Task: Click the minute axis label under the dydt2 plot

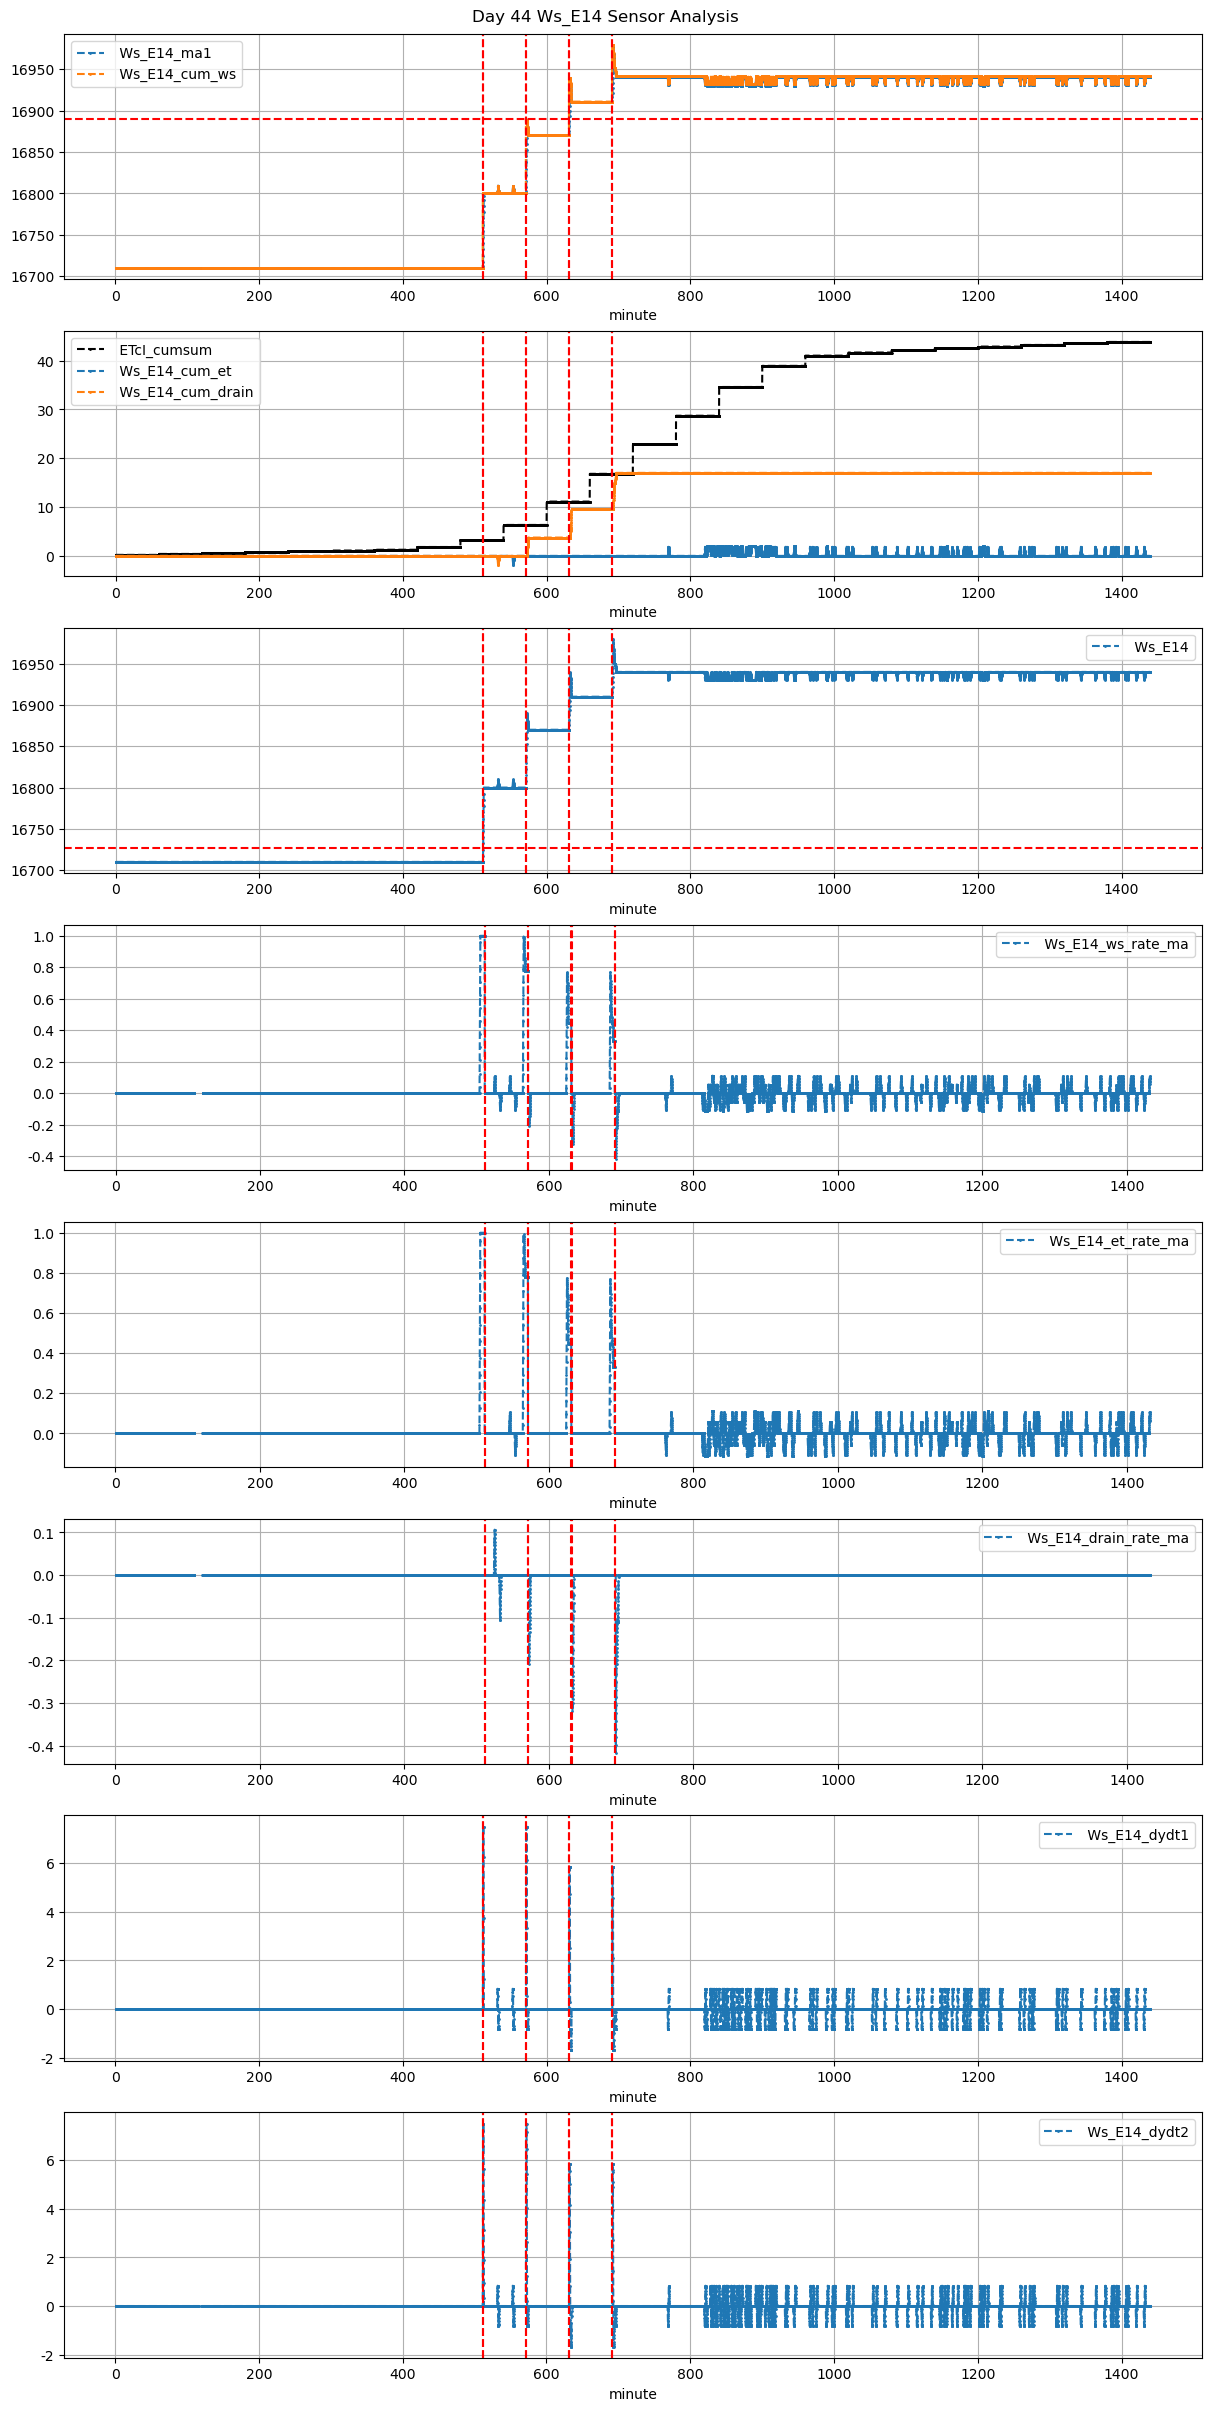Action: point(632,2394)
